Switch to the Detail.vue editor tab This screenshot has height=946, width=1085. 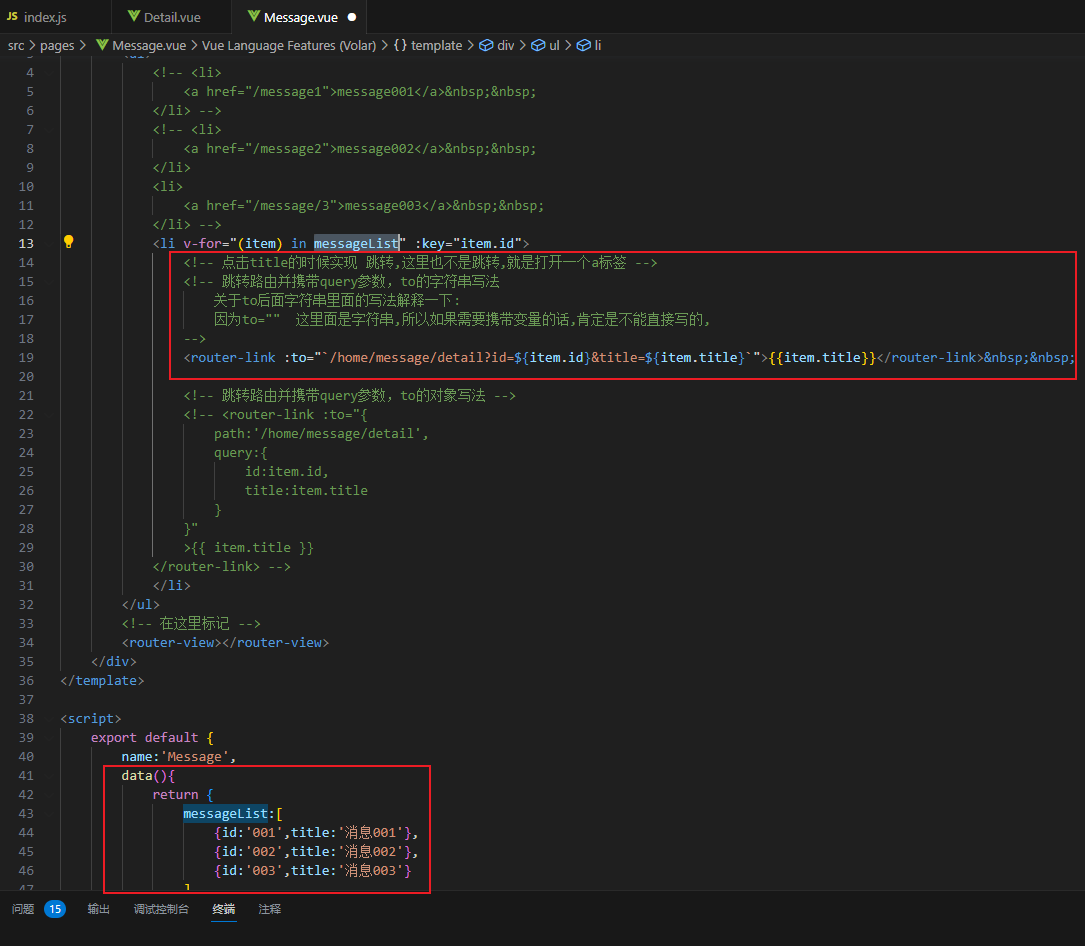(x=172, y=17)
